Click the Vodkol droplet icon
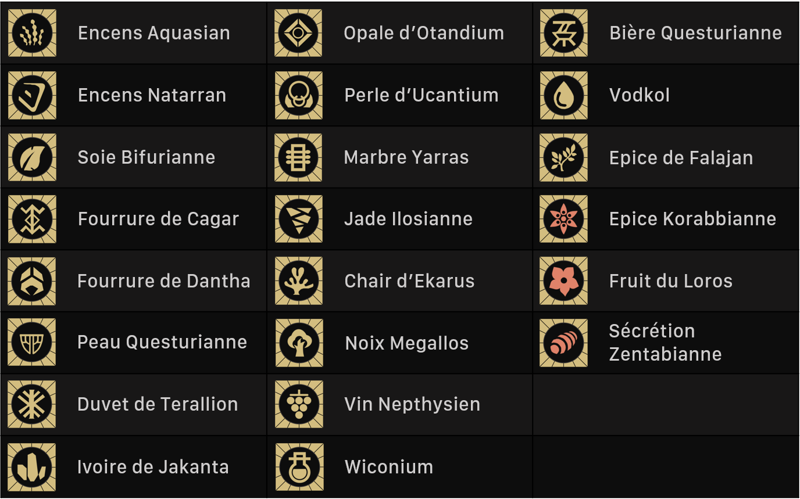The width and height of the screenshot is (800, 499). 564,95
